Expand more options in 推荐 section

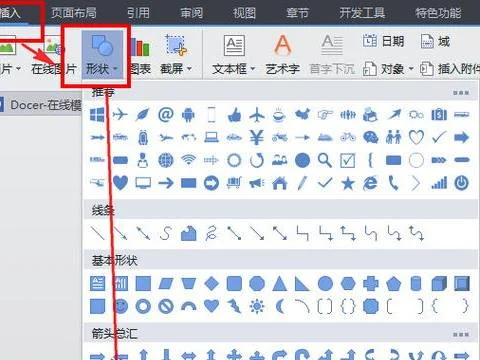461,93
